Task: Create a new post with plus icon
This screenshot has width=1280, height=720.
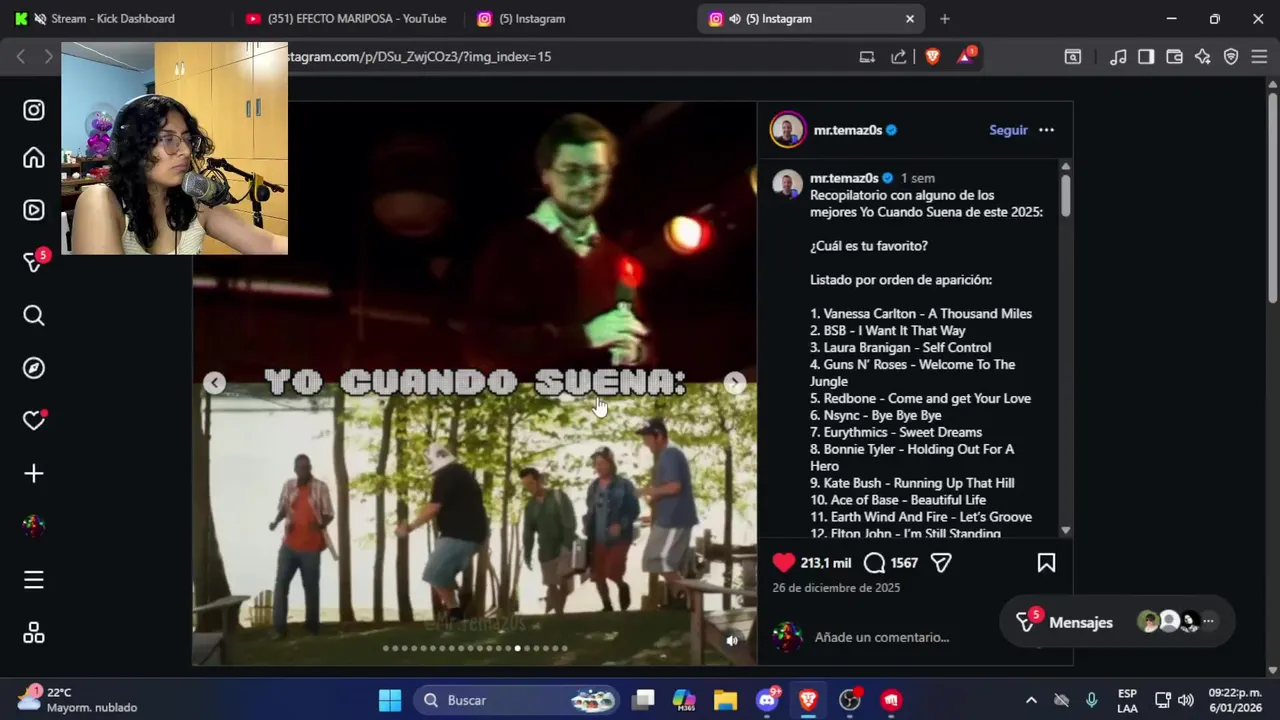Action: (34, 474)
